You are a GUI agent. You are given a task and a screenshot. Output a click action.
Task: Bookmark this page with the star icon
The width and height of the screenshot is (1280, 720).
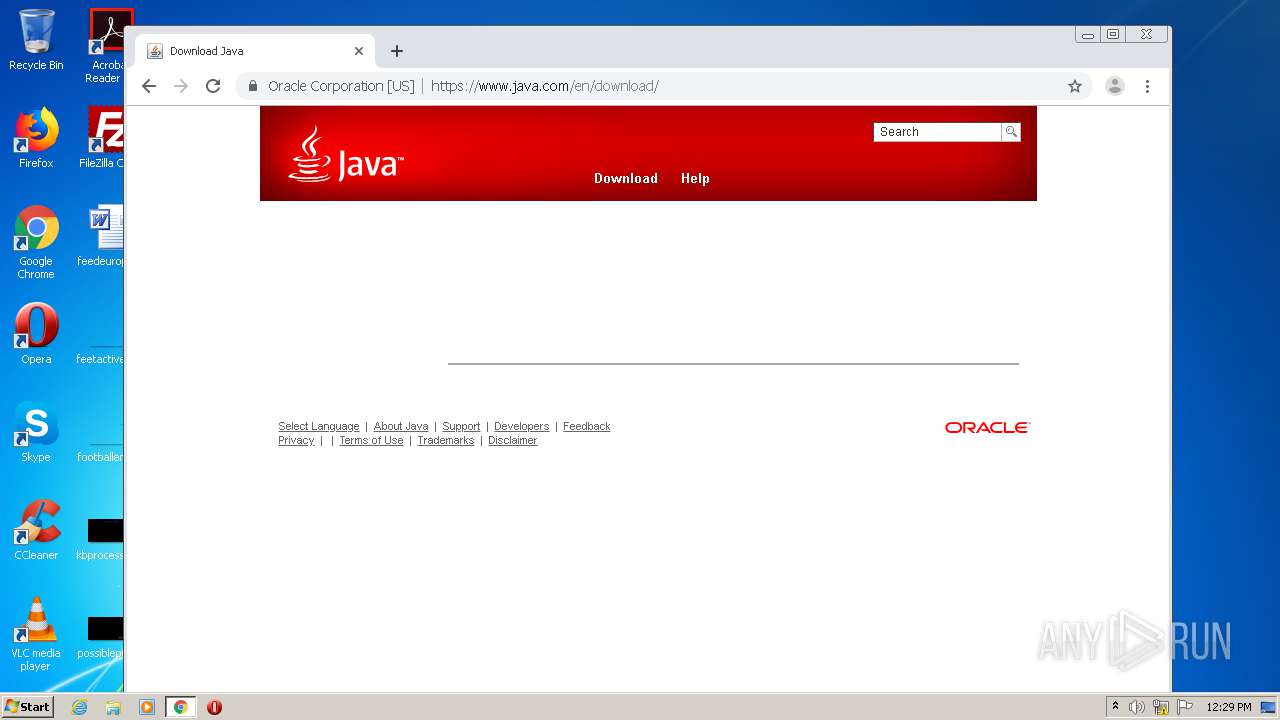(1075, 86)
